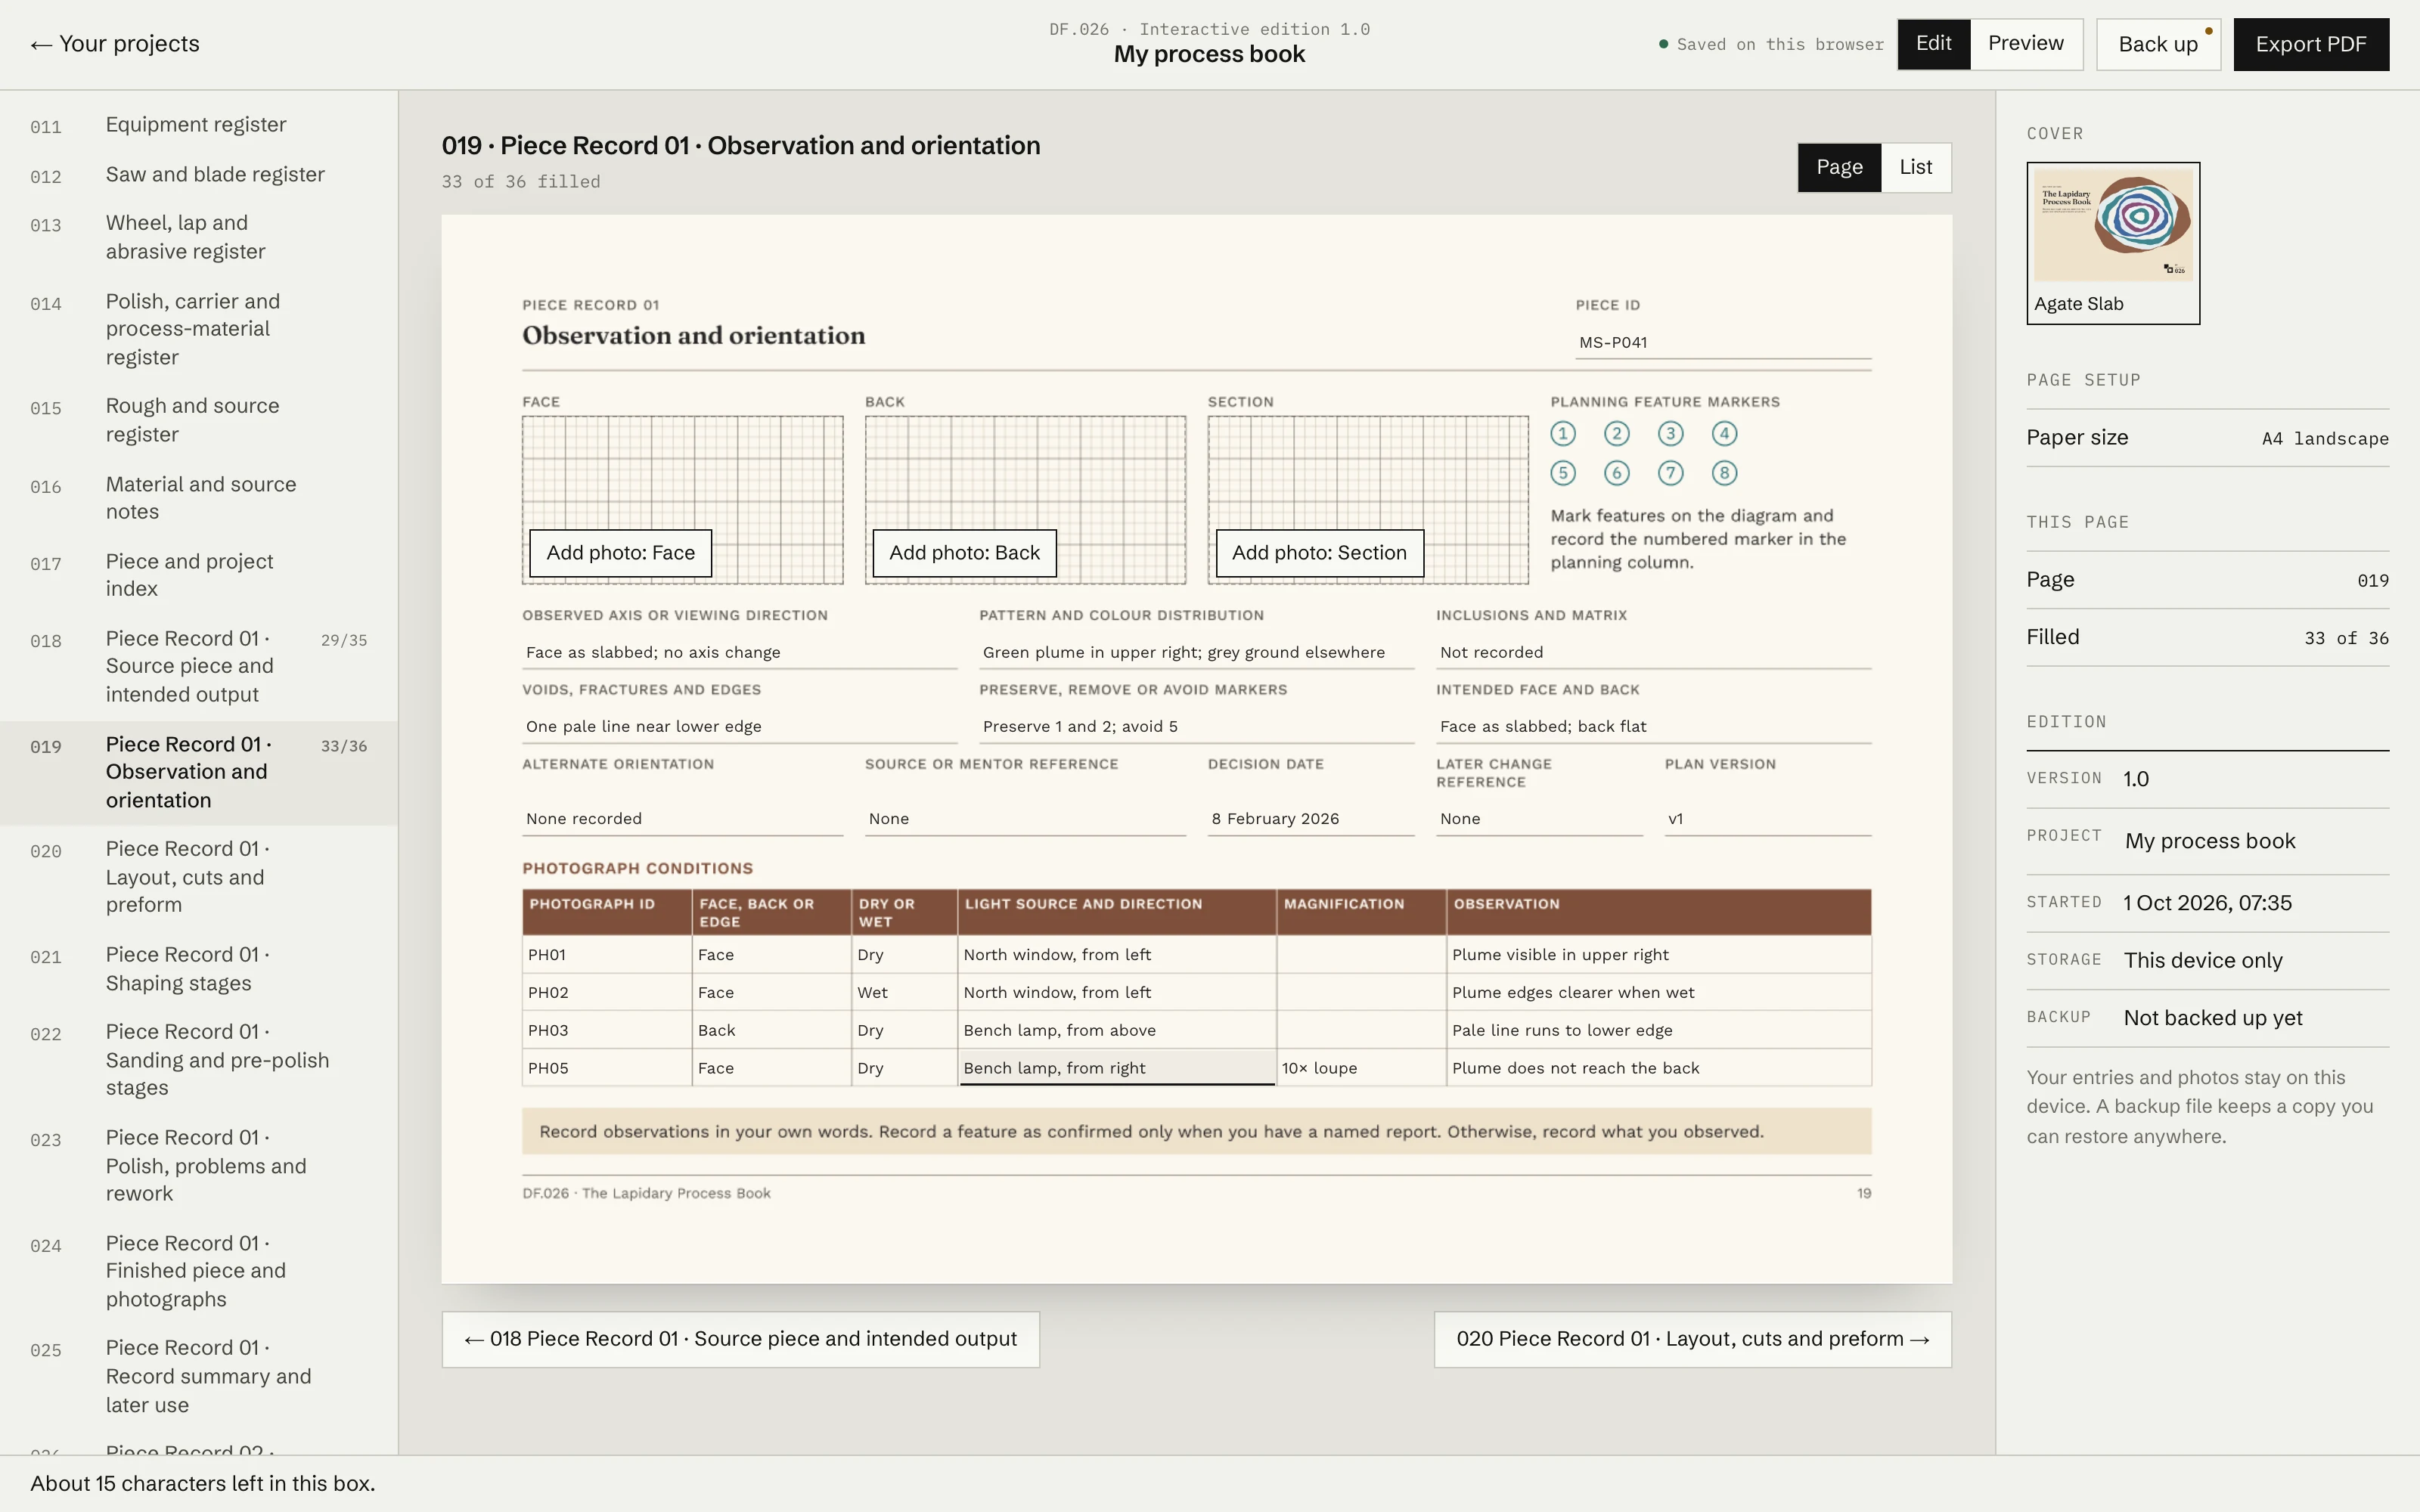Image resolution: width=2420 pixels, height=1512 pixels.
Task: Select planning feature marker 1
Action: [1563, 434]
